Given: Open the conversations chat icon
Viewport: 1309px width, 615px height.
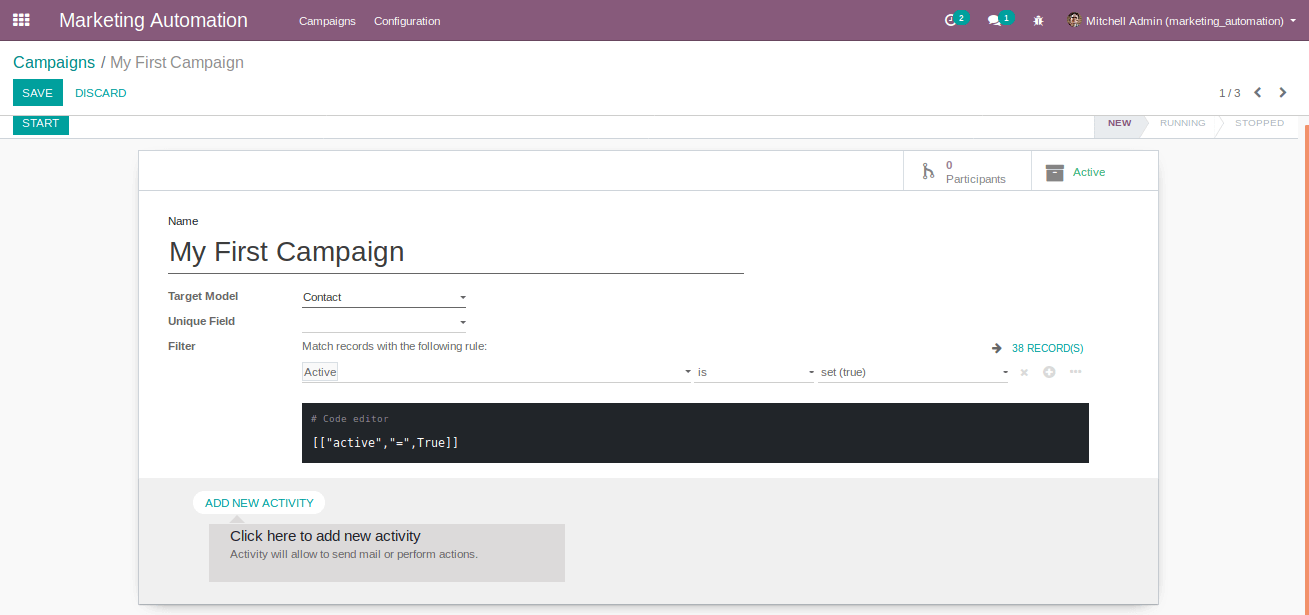Looking at the screenshot, I should point(994,20).
